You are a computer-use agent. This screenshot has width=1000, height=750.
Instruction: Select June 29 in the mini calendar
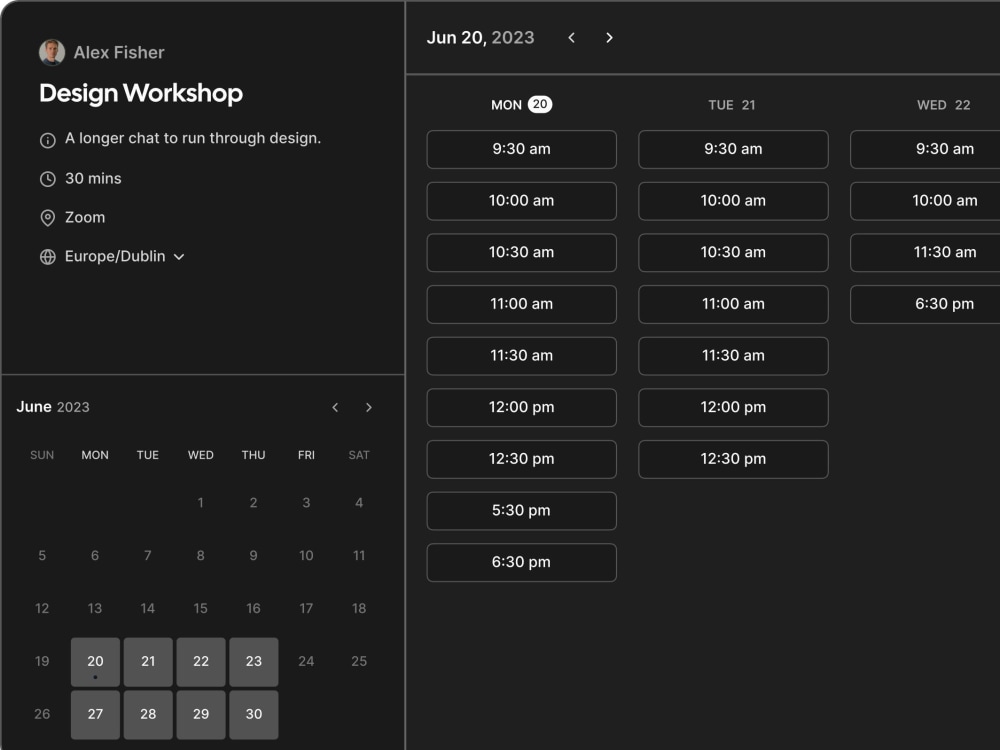pos(201,715)
